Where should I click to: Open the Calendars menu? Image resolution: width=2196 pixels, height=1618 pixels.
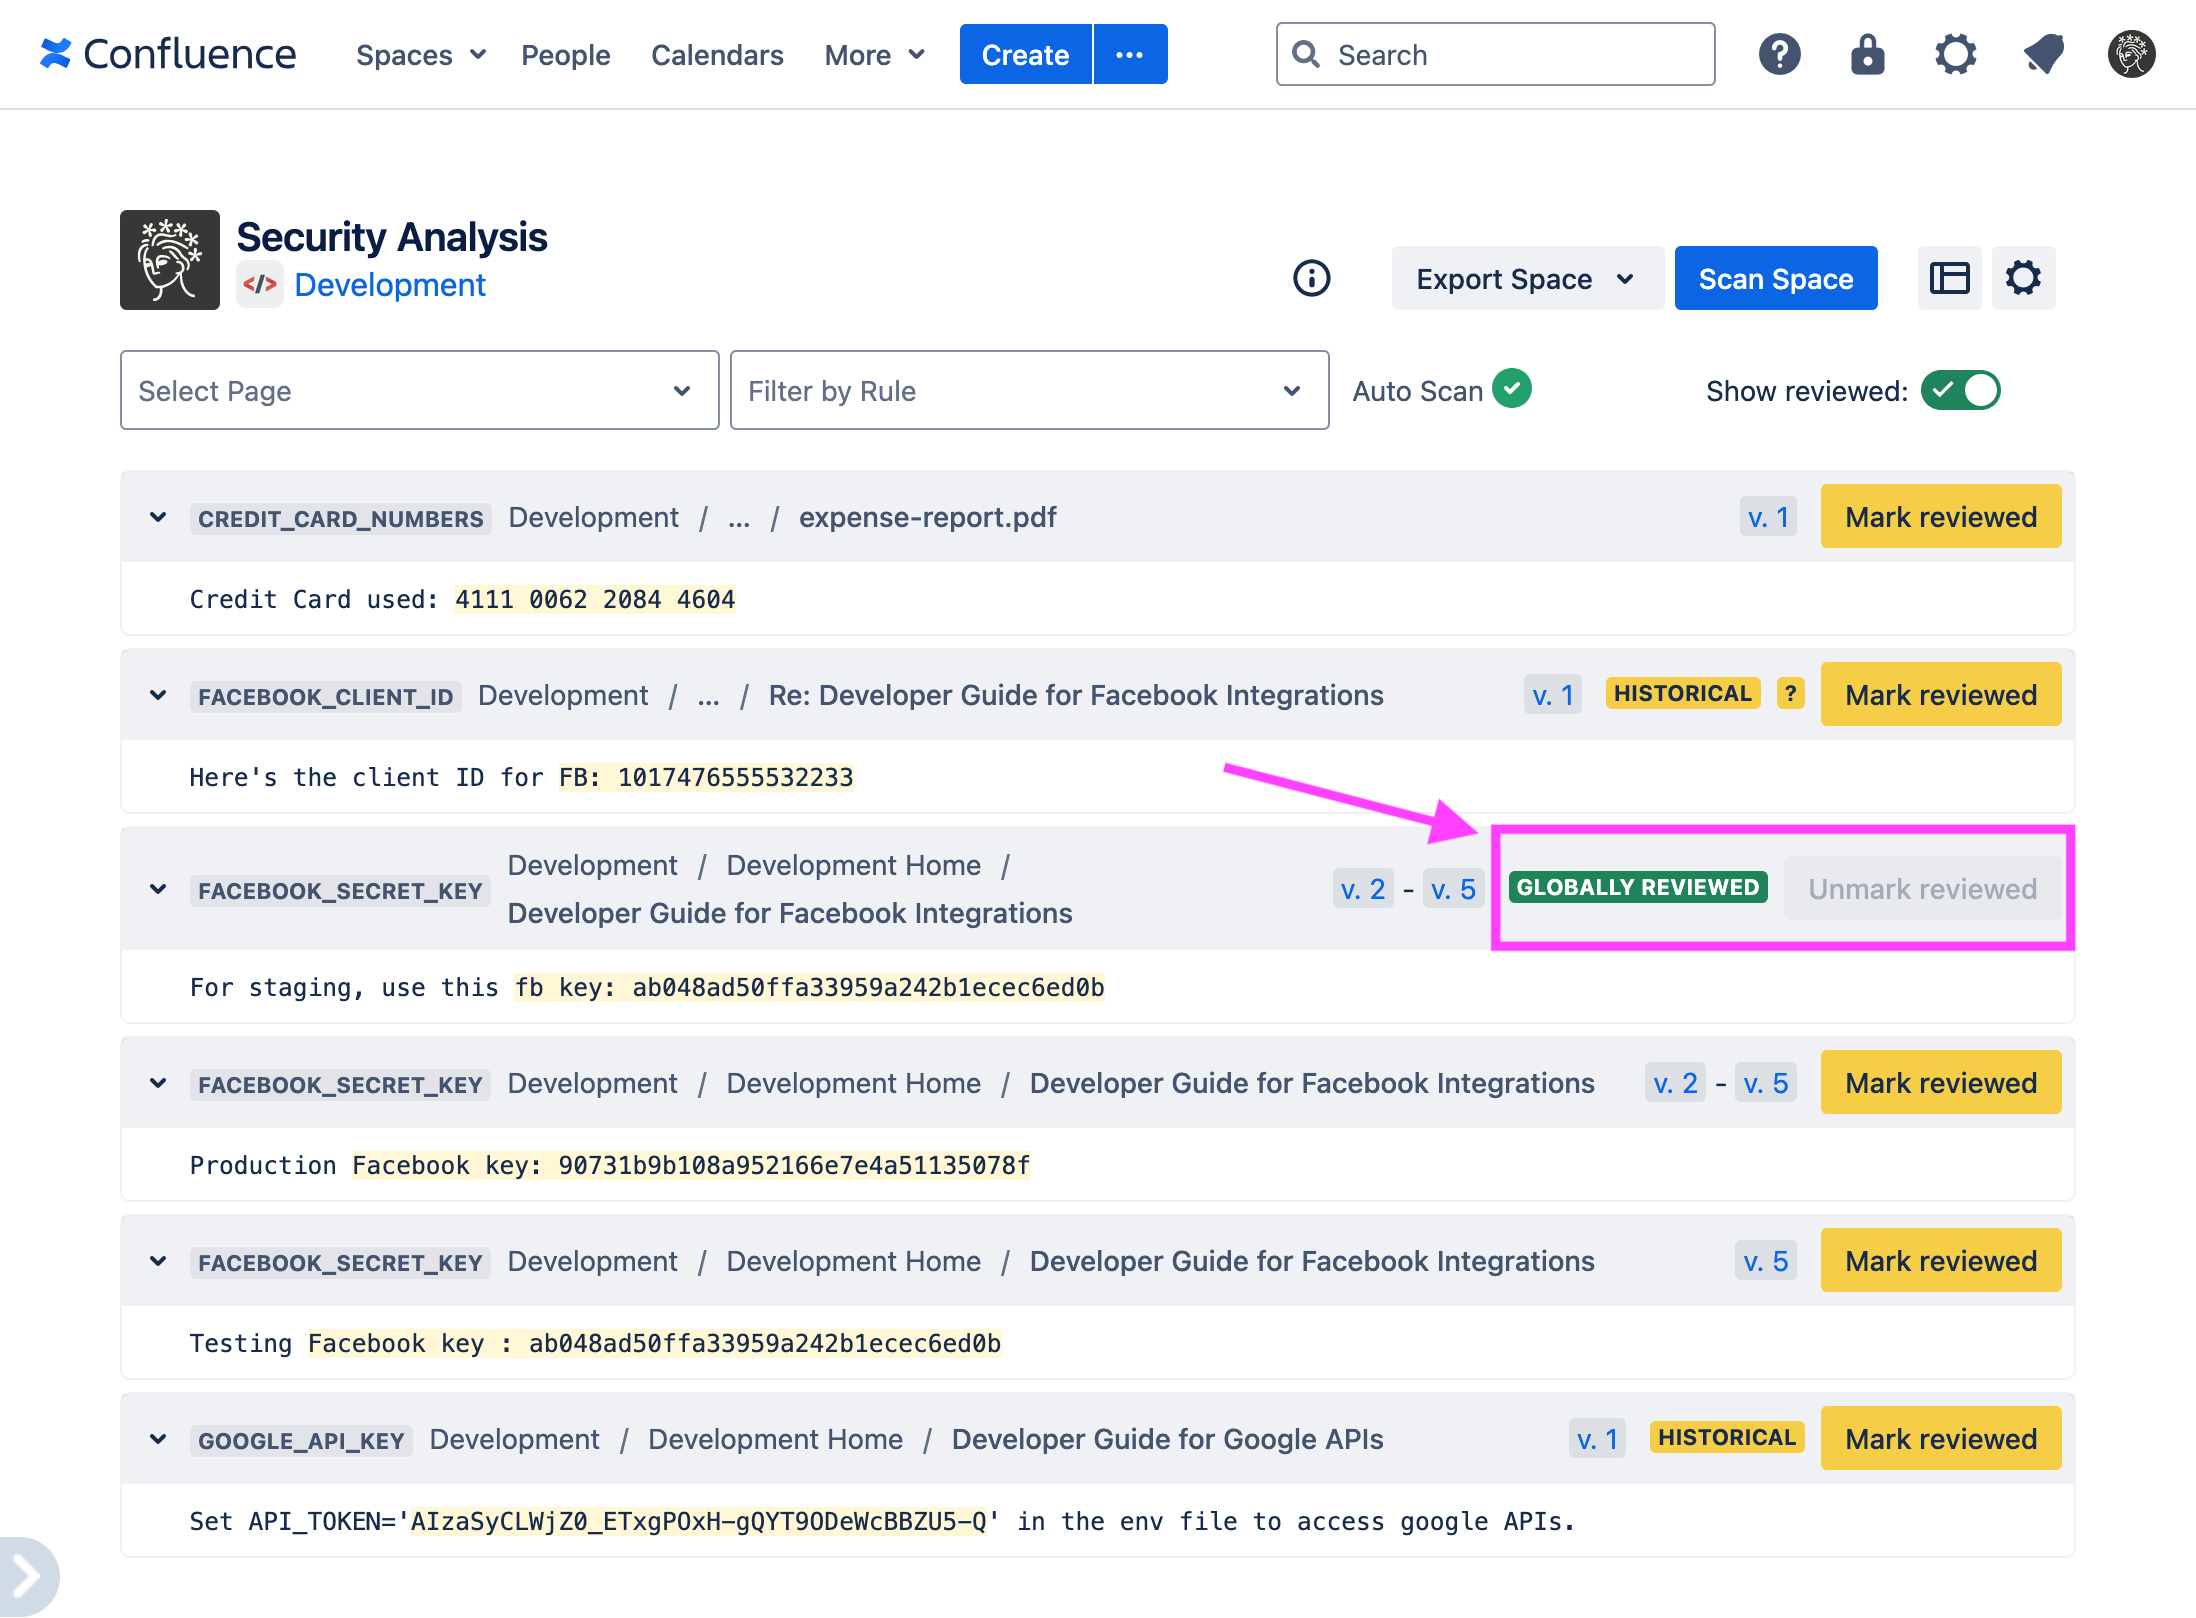pyautogui.click(x=717, y=55)
